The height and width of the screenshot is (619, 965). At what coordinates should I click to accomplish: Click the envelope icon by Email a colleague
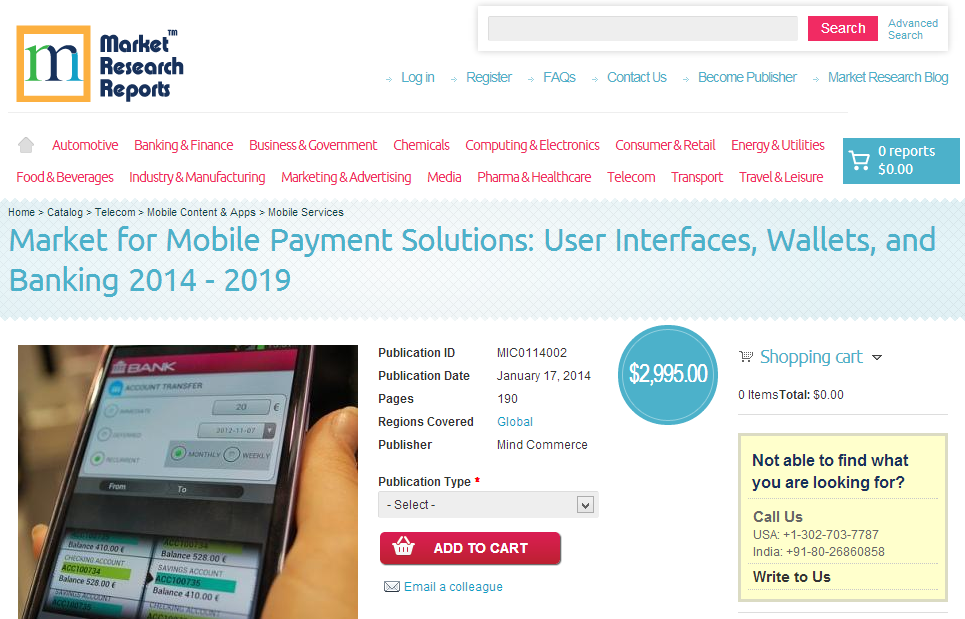[x=391, y=586]
